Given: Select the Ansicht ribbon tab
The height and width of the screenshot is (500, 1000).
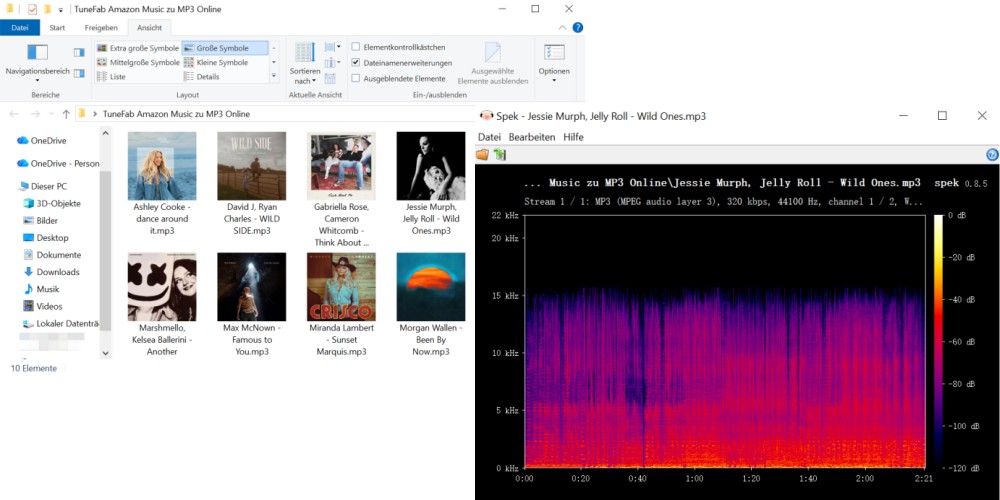Looking at the screenshot, I should click(x=149, y=27).
